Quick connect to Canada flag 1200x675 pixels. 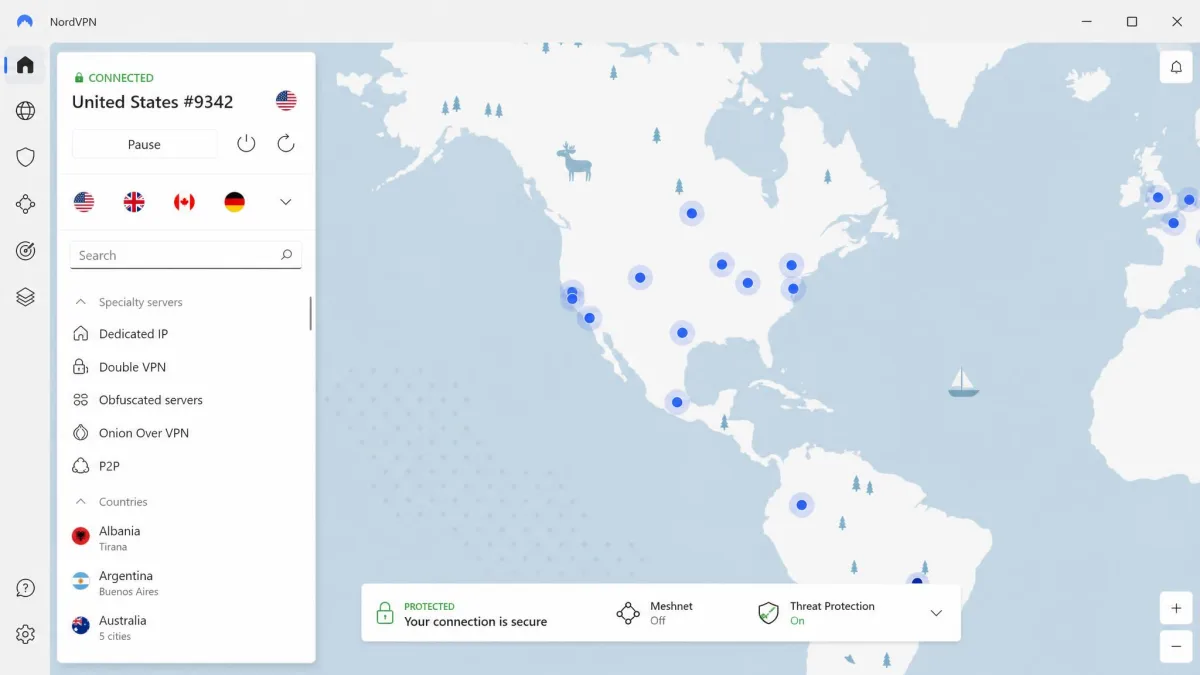click(184, 202)
